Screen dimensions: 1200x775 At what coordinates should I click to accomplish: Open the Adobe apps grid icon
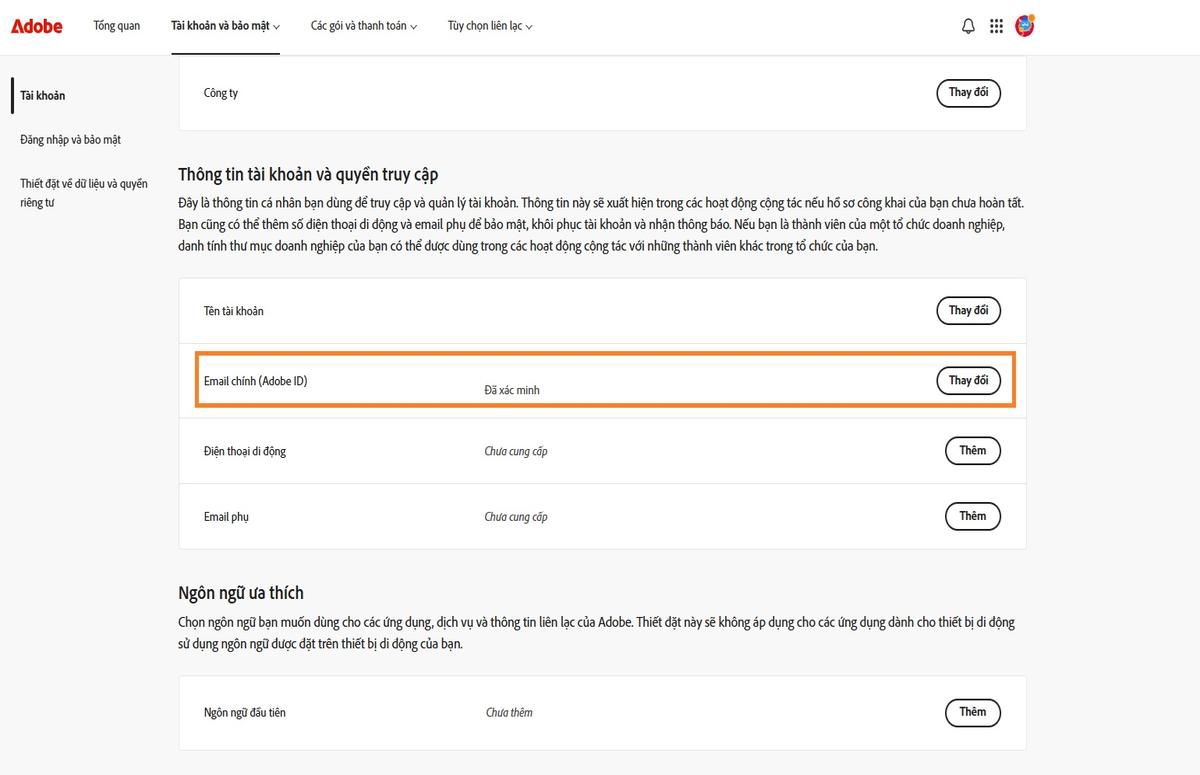coord(996,26)
